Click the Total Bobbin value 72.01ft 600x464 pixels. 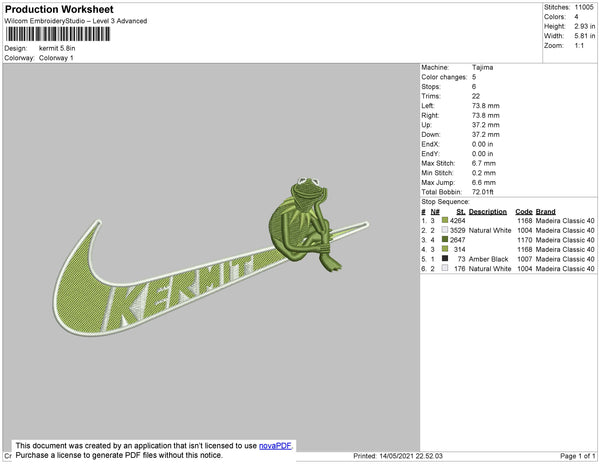pyautogui.click(x=483, y=192)
